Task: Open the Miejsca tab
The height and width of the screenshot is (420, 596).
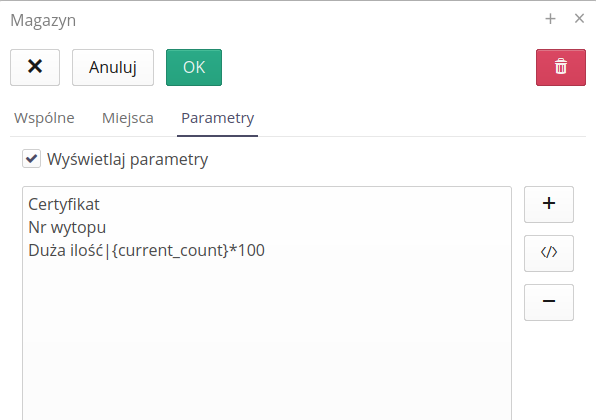Action: pos(128,118)
